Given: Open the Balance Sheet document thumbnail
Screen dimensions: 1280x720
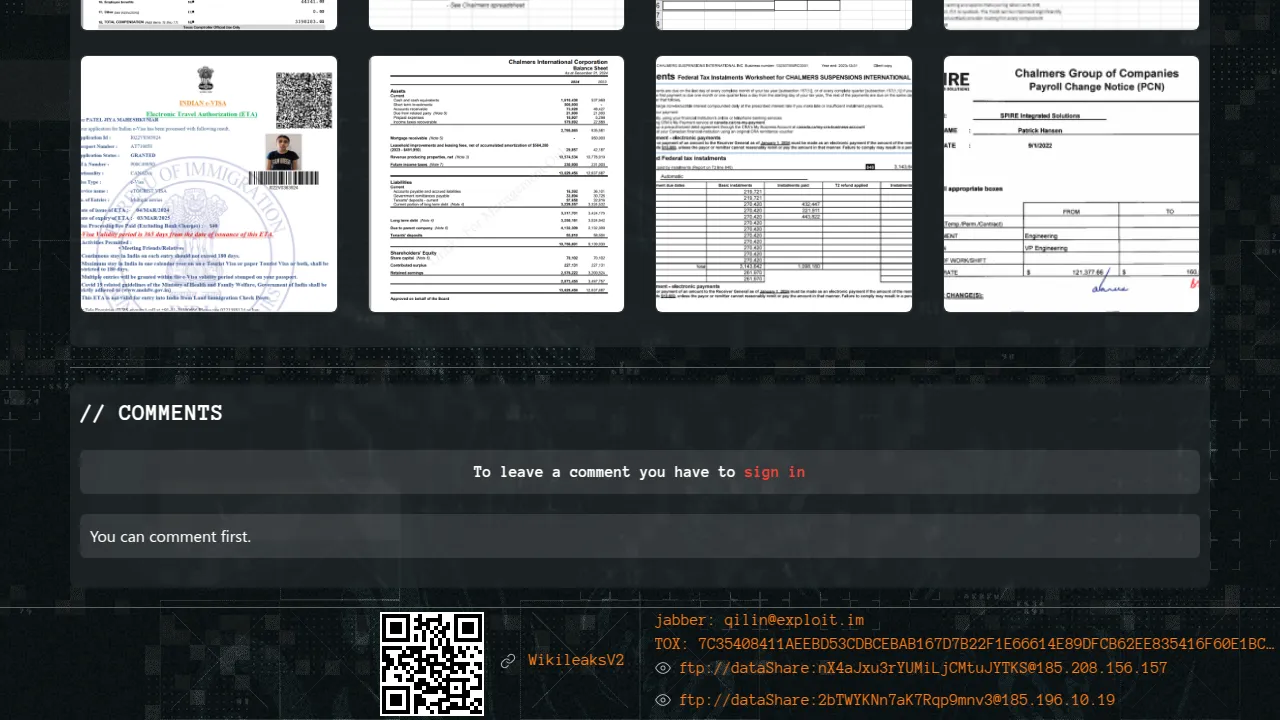Looking at the screenshot, I should point(496,184).
